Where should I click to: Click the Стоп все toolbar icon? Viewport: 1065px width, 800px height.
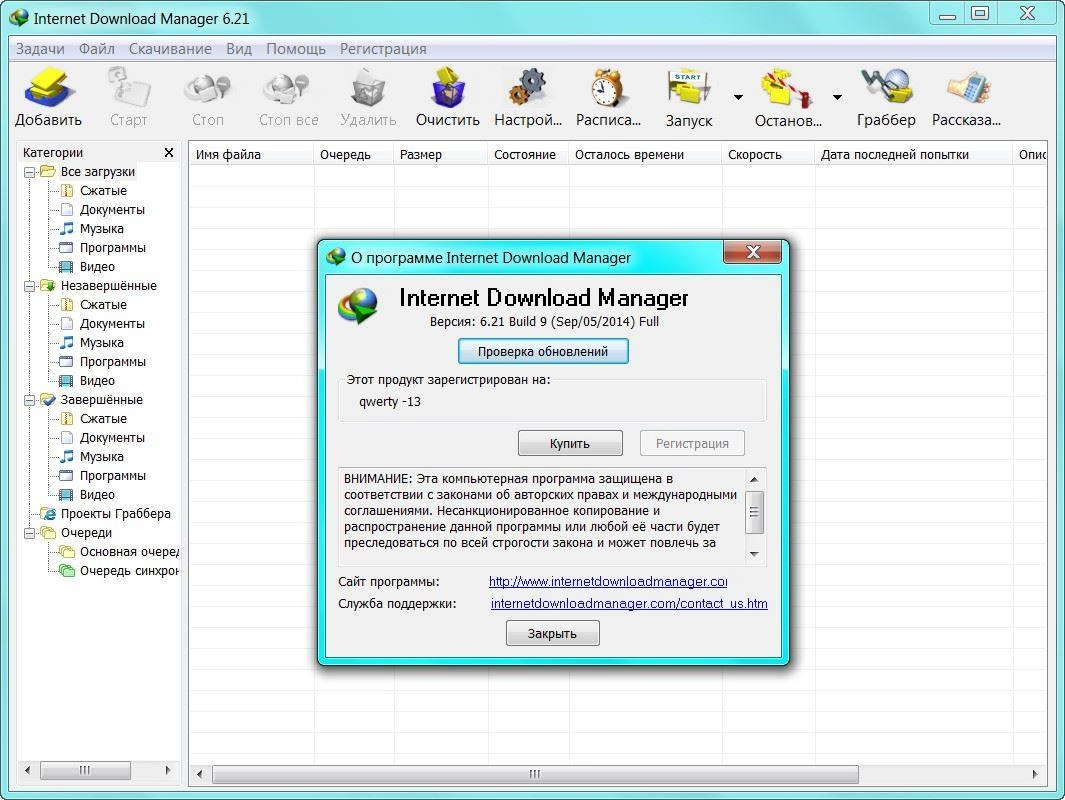(288, 88)
